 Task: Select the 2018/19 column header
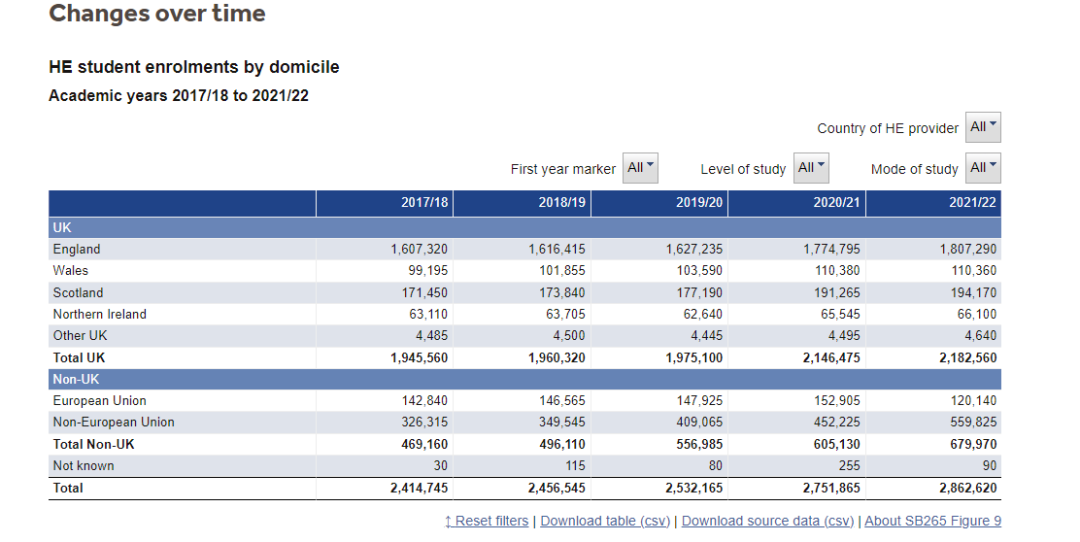[563, 203]
